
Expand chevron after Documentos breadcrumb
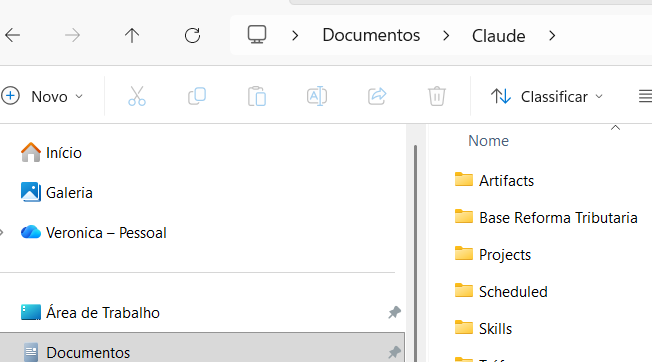pyautogui.click(x=446, y=36)
